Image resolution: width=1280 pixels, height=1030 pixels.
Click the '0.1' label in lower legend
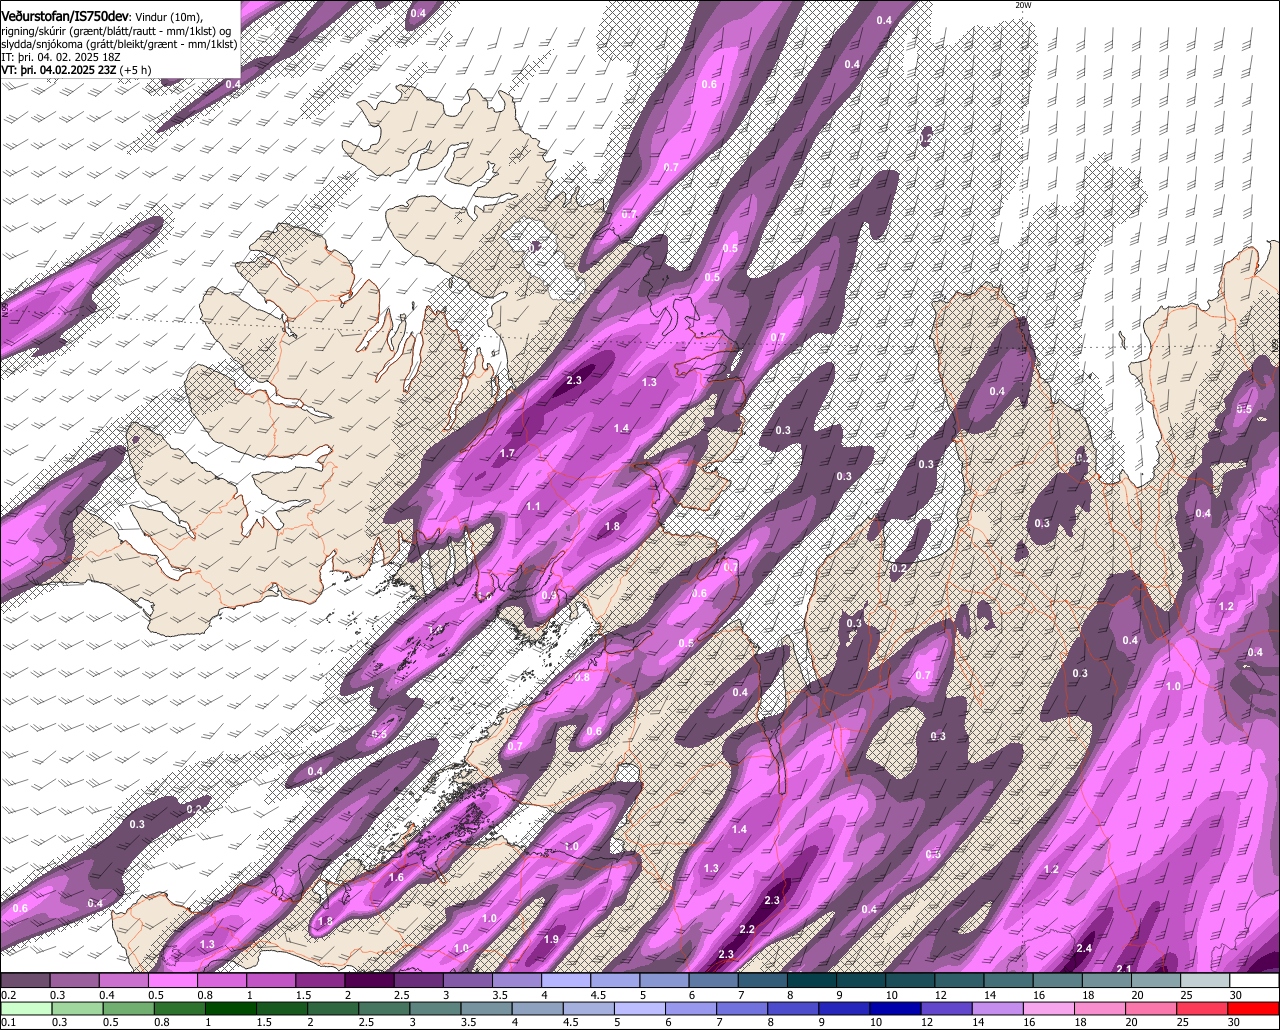point(9,1022)
